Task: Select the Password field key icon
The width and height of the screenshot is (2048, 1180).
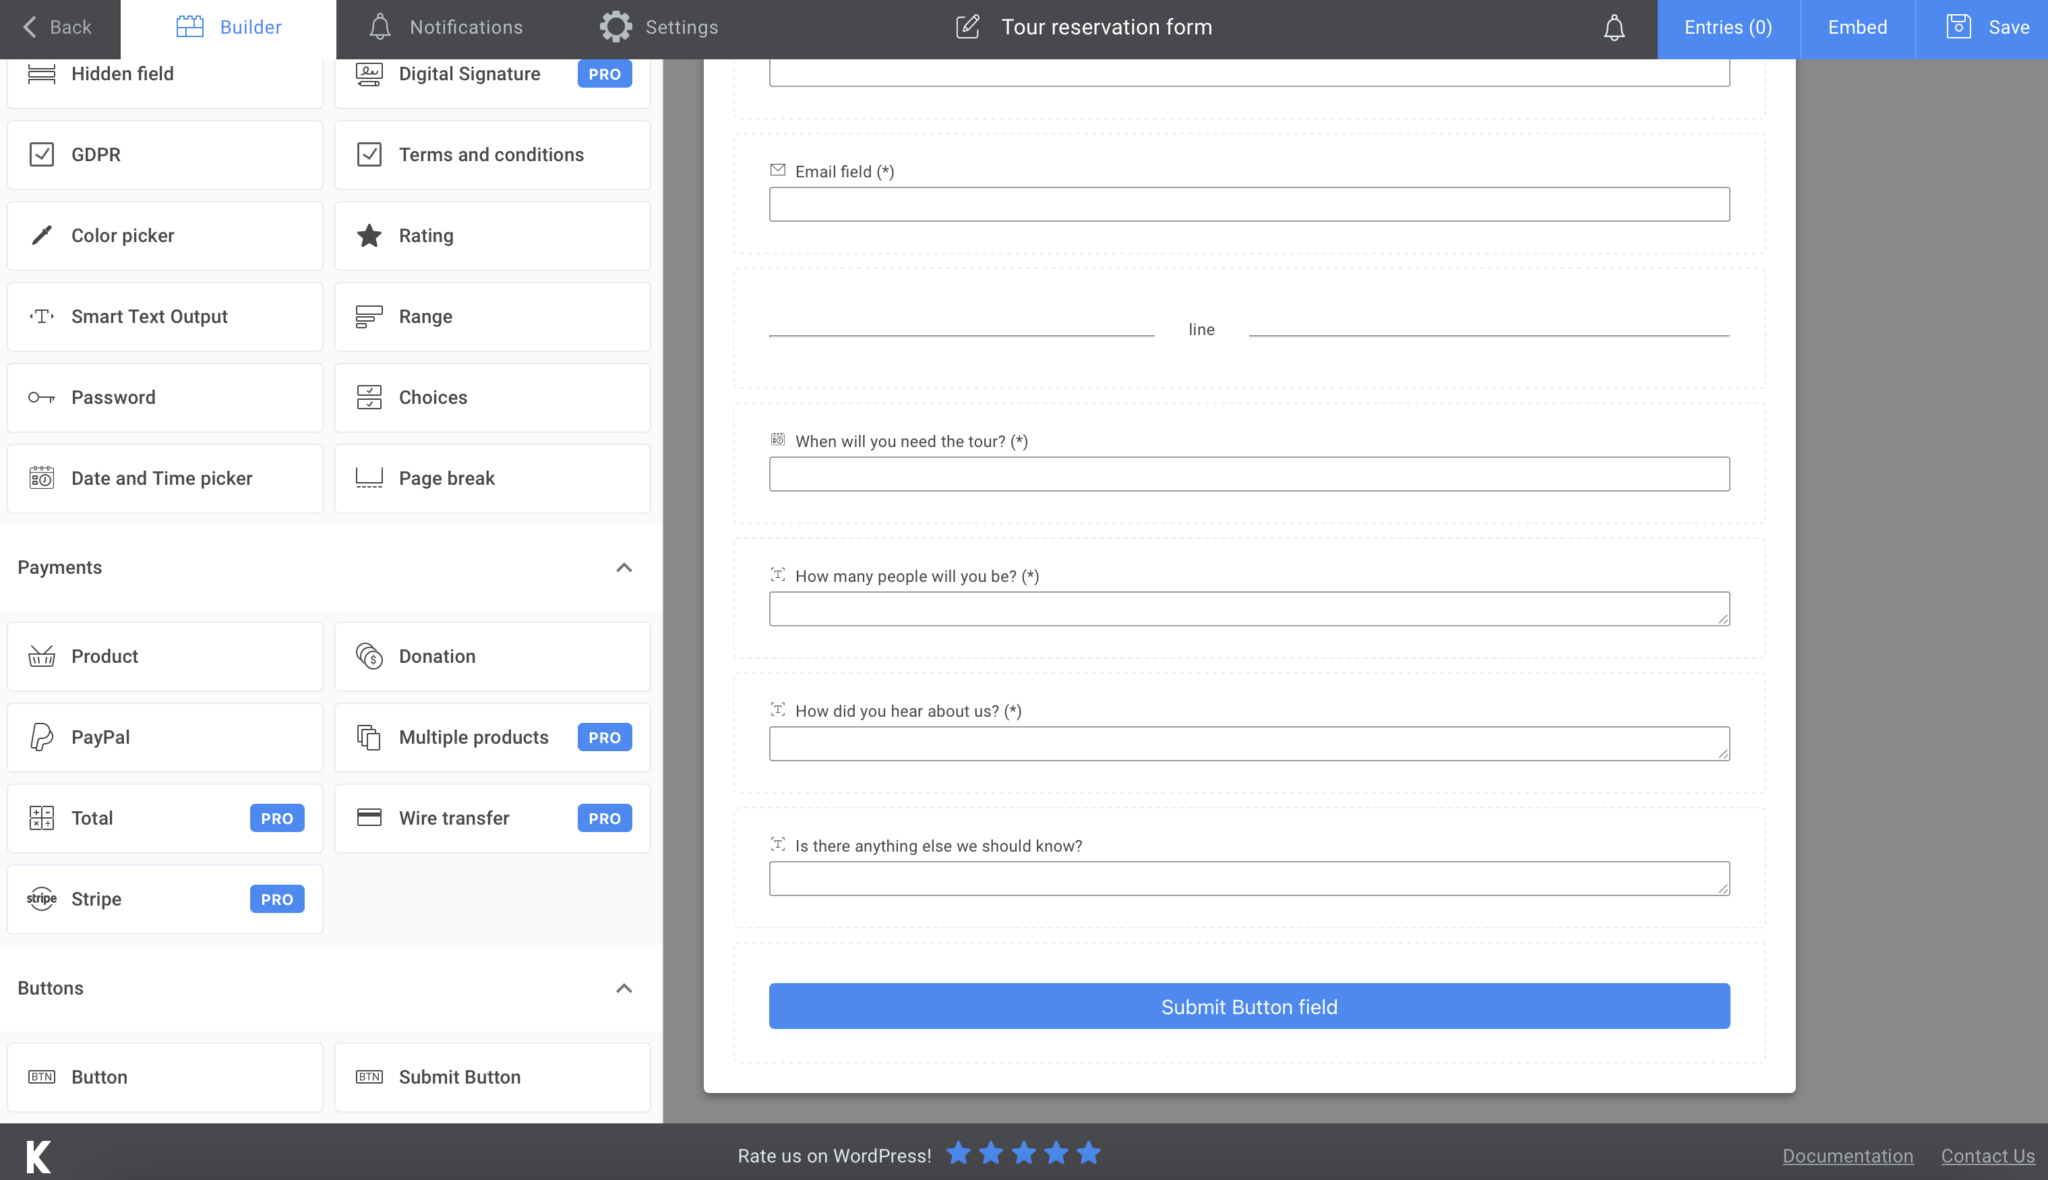Action: pyautogui.click(x=41, y=397)
